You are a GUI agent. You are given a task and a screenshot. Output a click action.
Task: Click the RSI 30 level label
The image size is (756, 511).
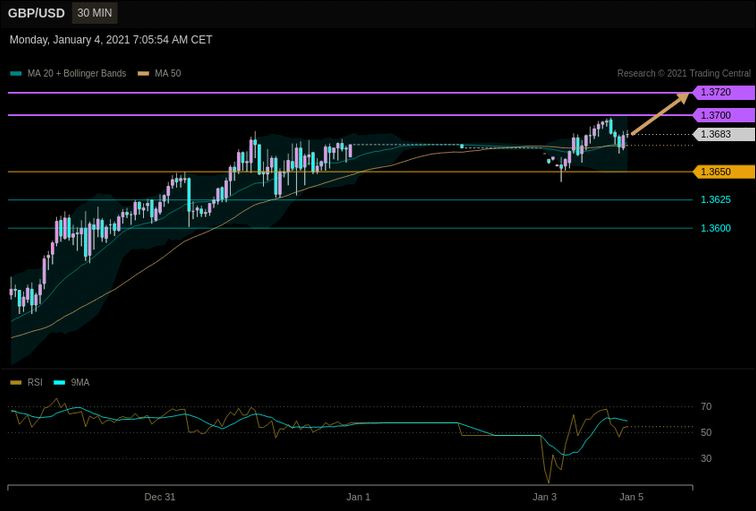[706, 458]
